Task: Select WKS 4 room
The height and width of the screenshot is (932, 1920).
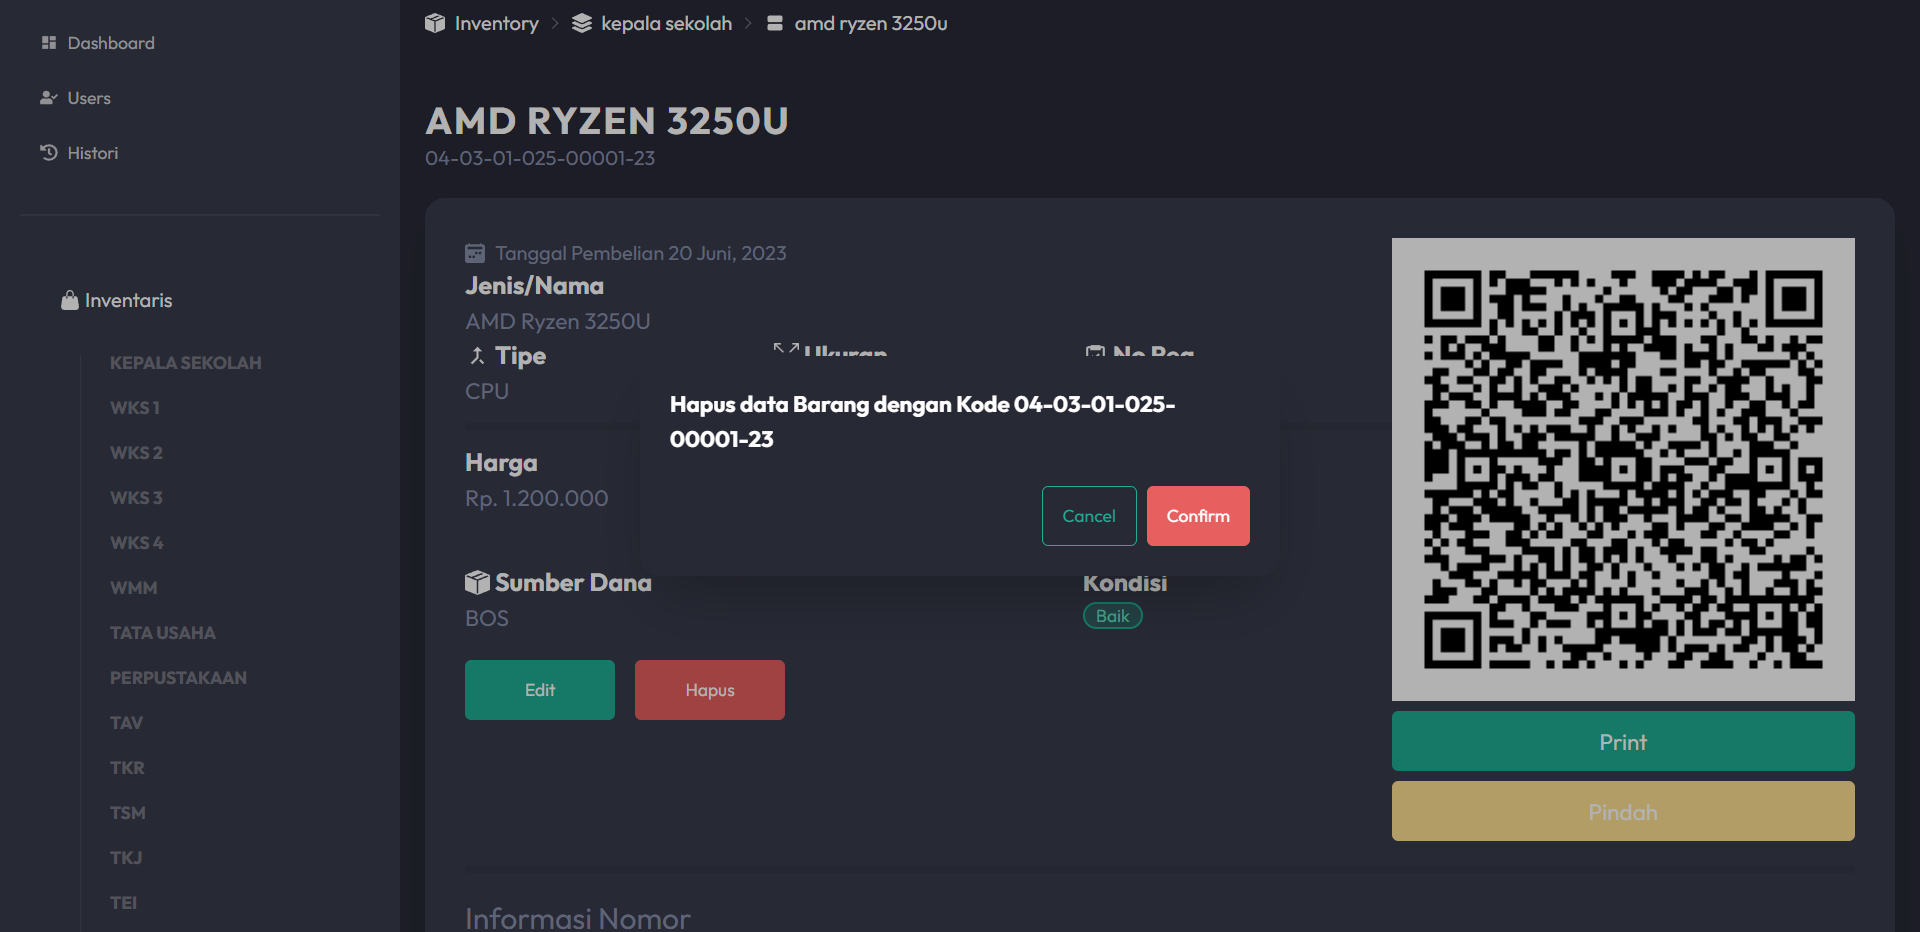Action: pyautogui.click(x=137, y=543)
